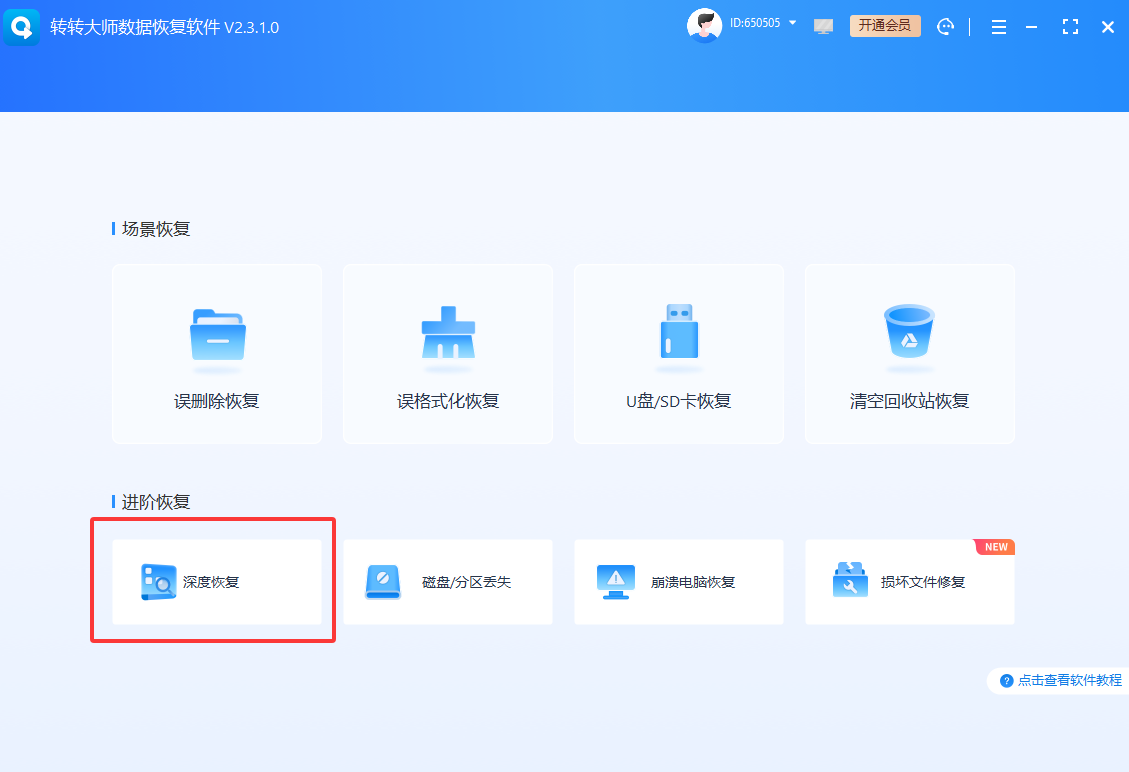Click the 开通会员 button
Screen dimensions: 1129x772
[885, 26]
